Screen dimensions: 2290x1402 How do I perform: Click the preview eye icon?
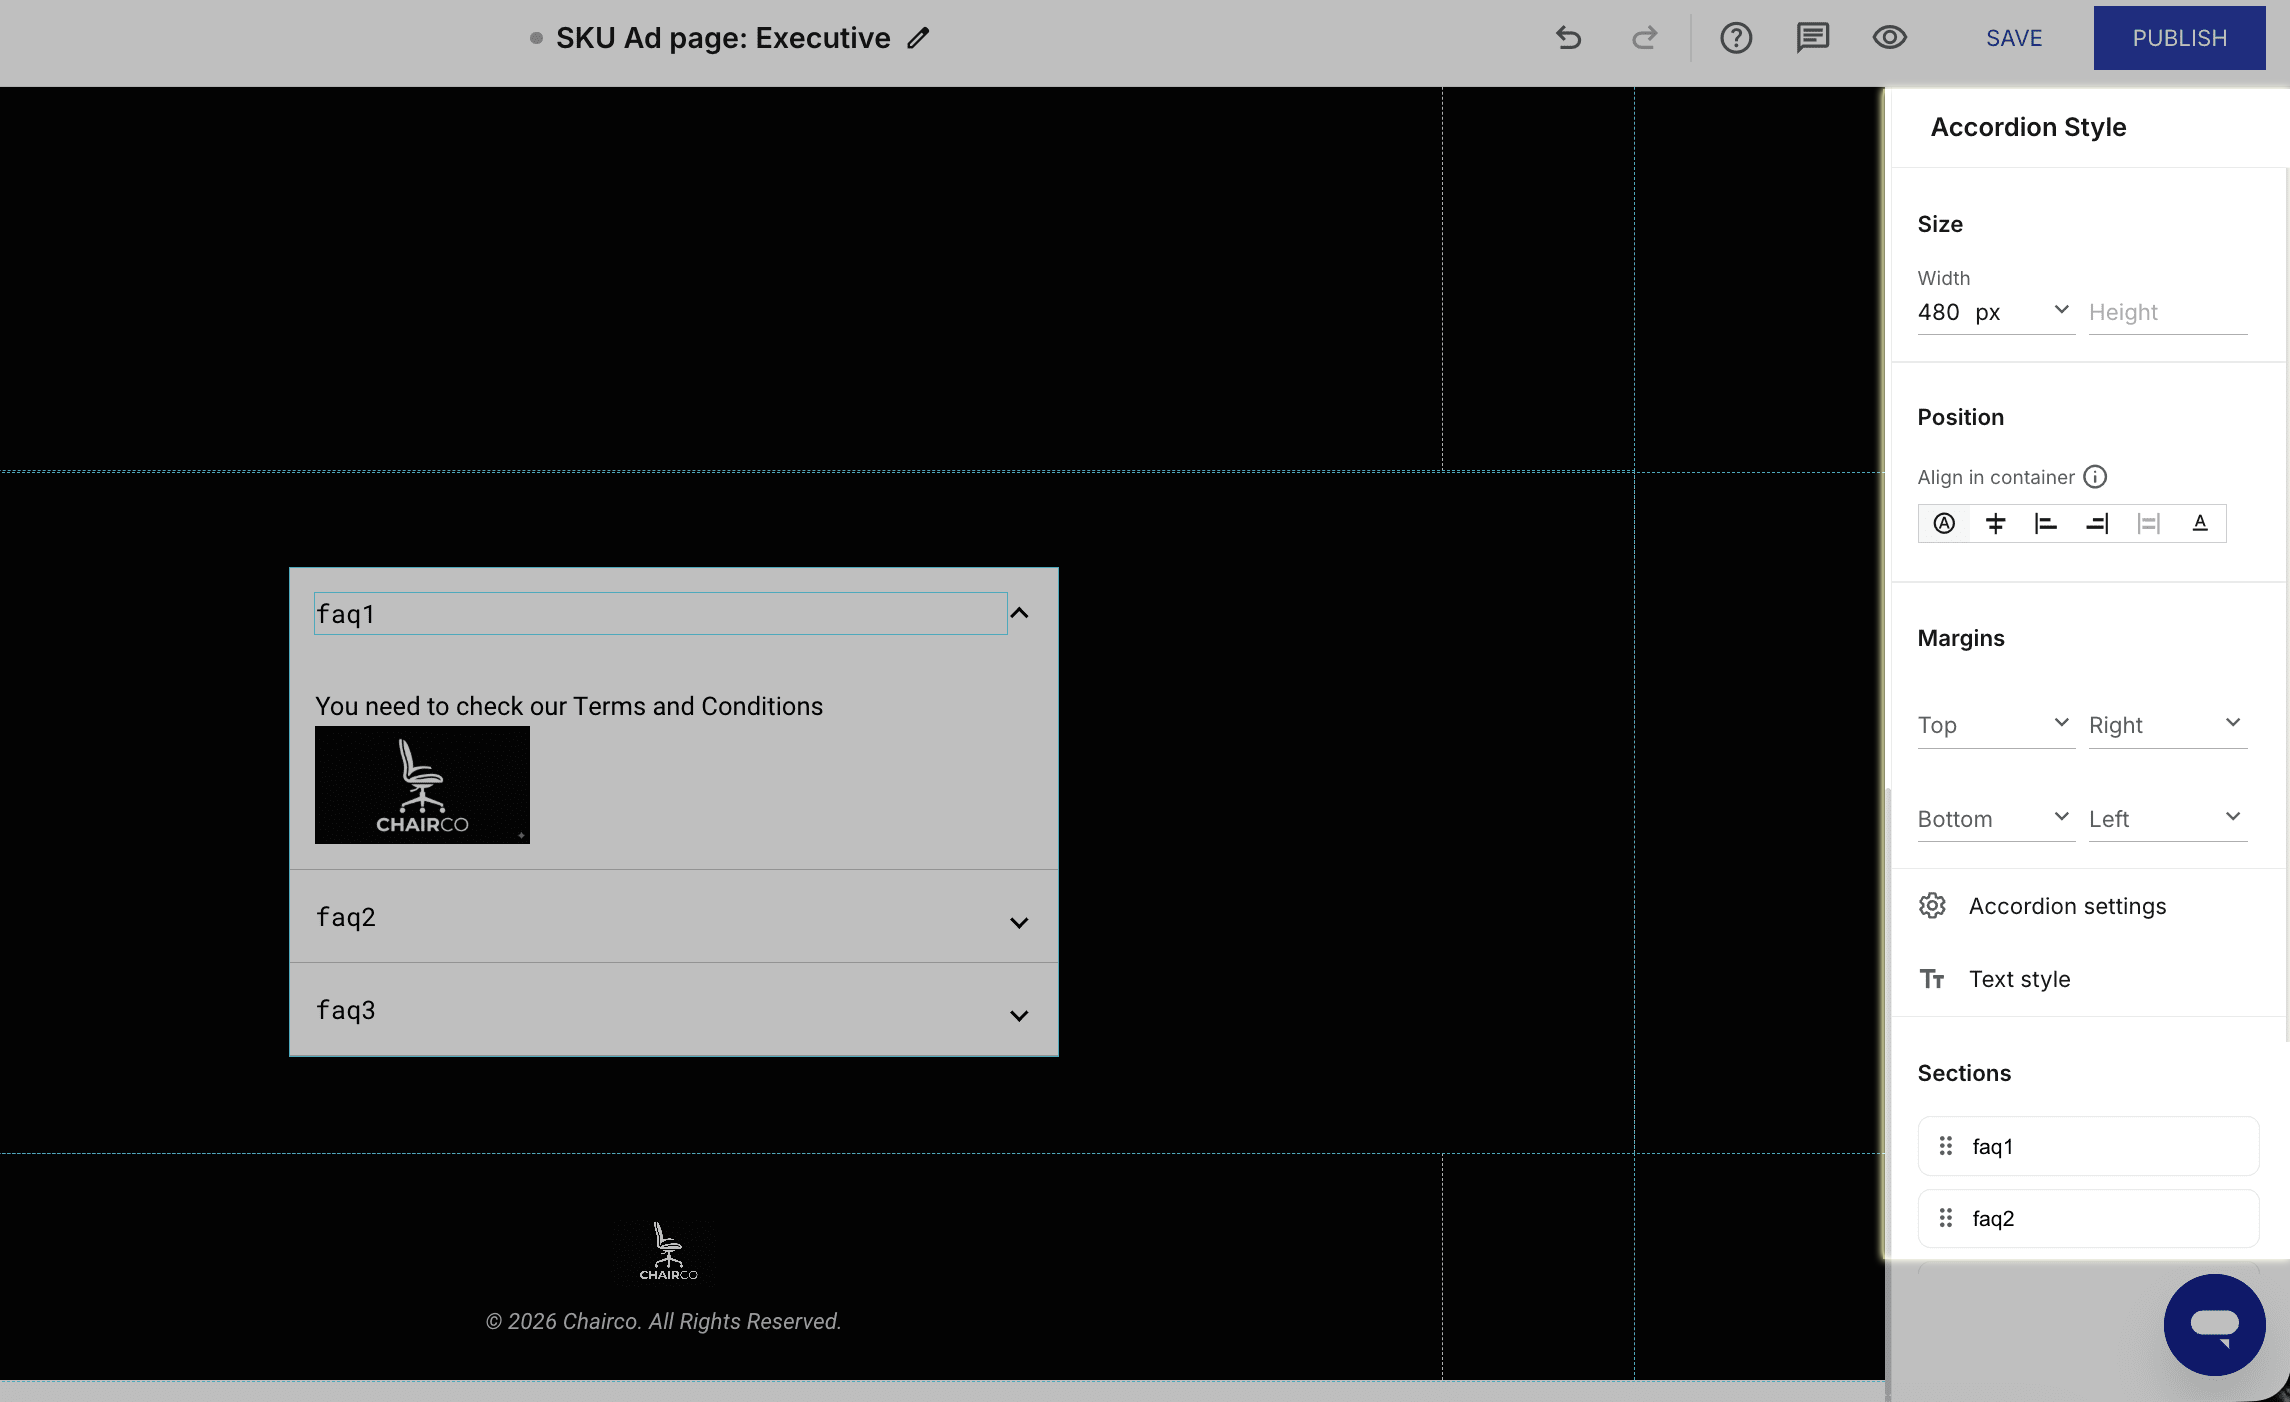tap(1889, 38)
